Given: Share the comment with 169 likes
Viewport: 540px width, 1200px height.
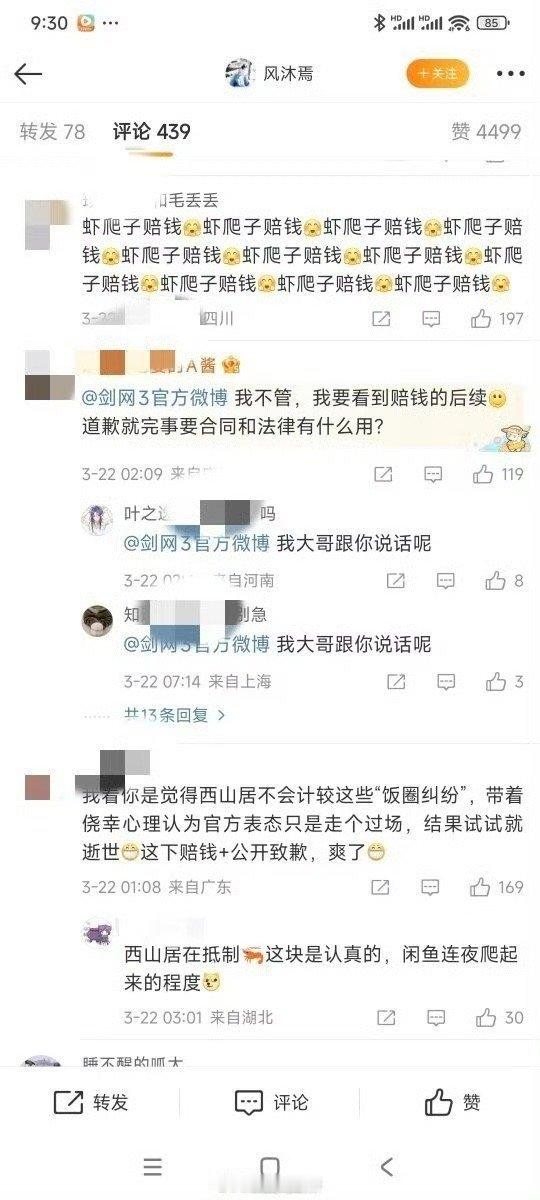Looking at the screenshot, I should [x=381, y=886].
